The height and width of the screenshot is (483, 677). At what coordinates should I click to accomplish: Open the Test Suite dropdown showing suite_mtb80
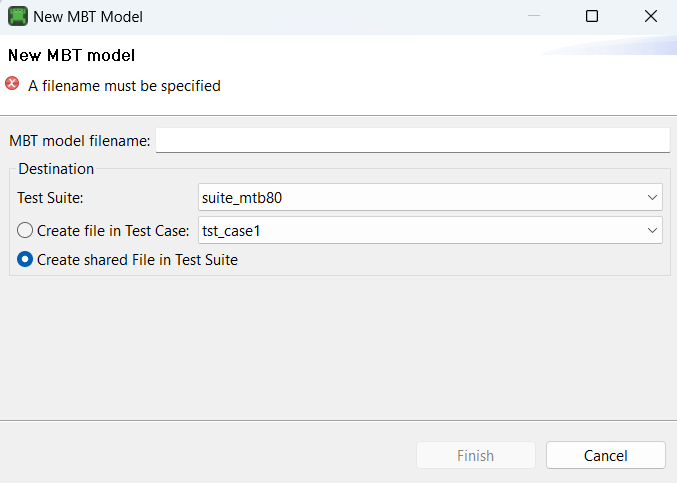point(430,197)
